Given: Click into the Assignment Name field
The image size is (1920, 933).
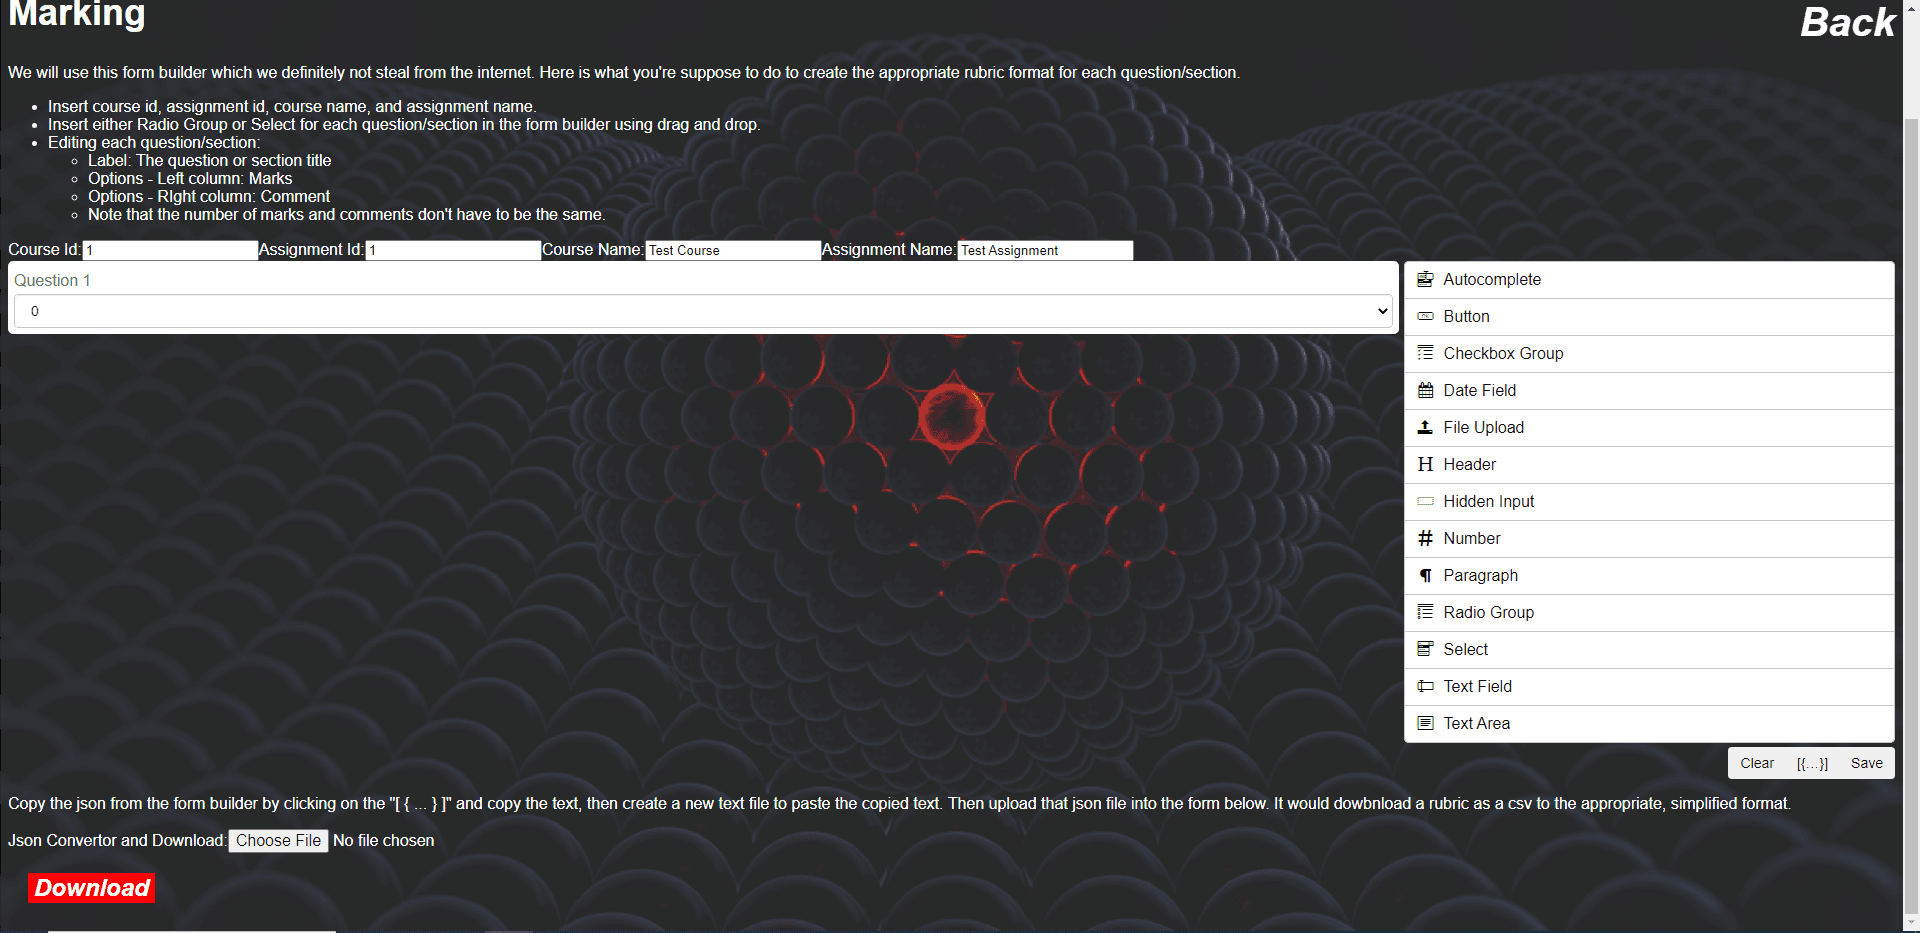Looking at the screenshot, I should click(x=1045, y=250).
